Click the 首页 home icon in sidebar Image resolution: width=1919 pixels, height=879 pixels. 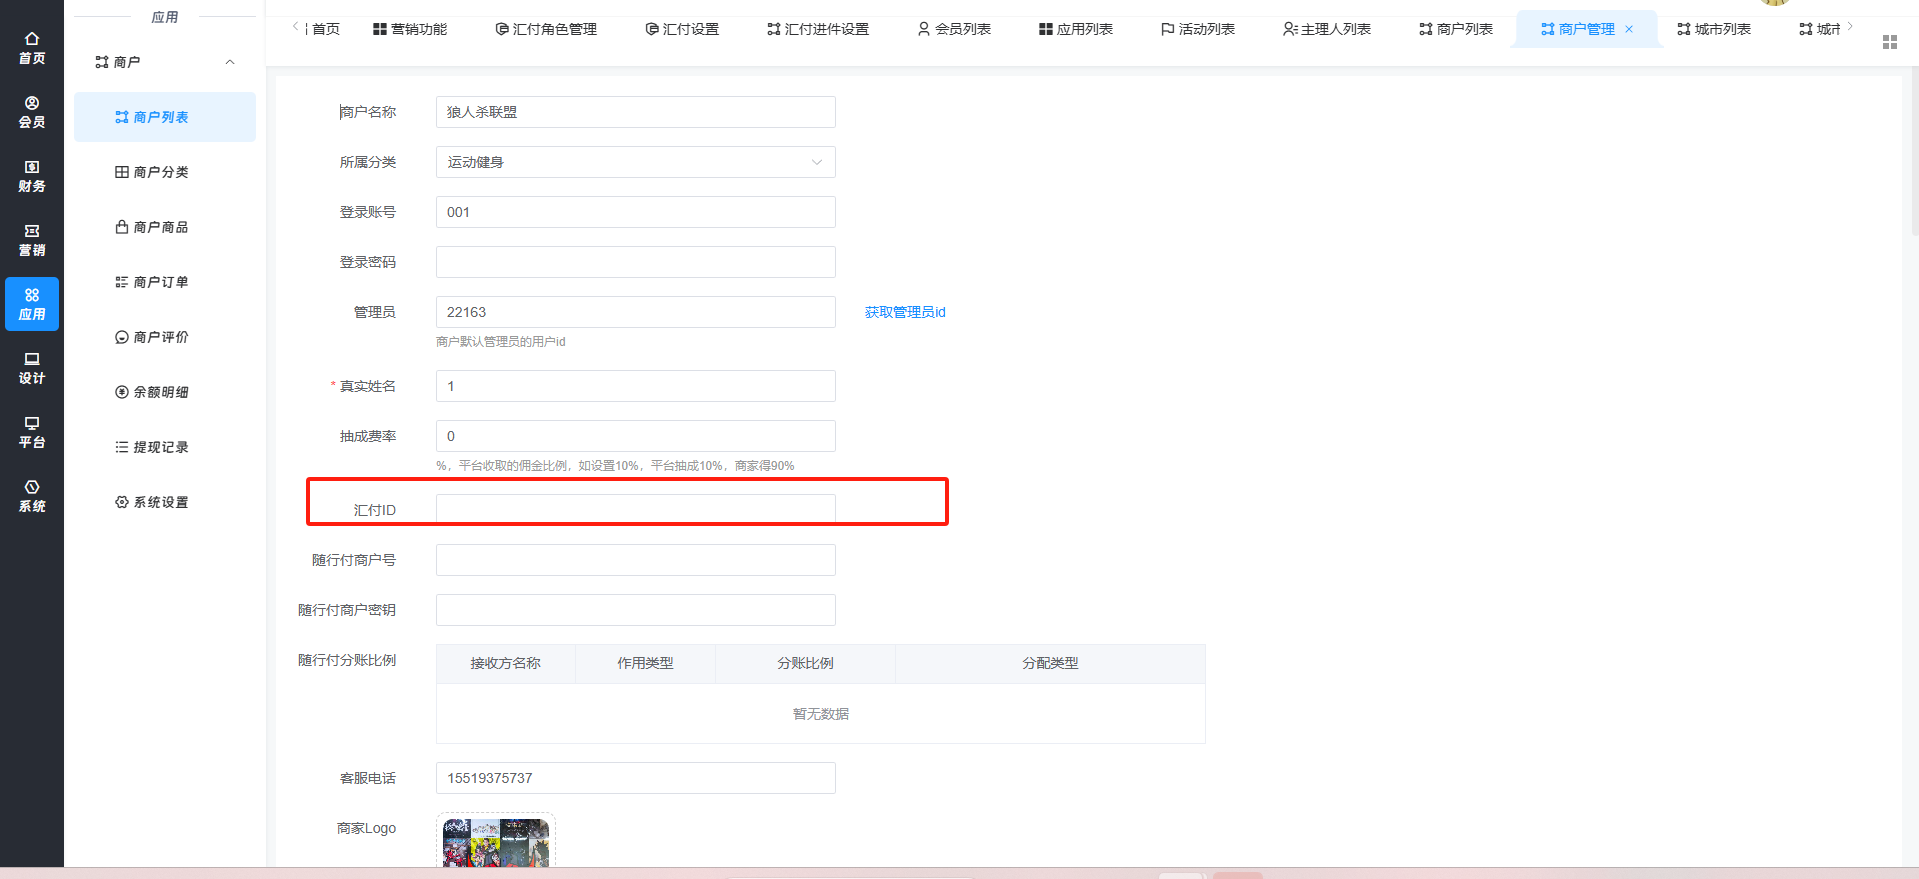[32, 48]
